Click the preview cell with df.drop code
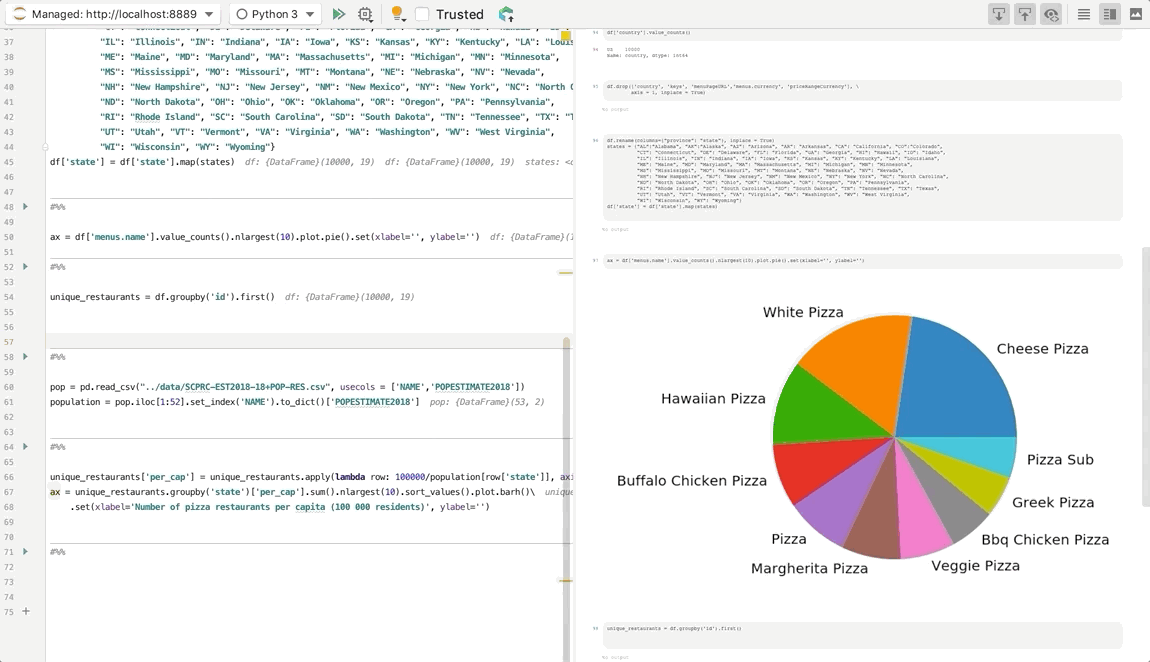The height and width of the screenshot is (662, 1150). pyautogui.click(x=862, y=89)
